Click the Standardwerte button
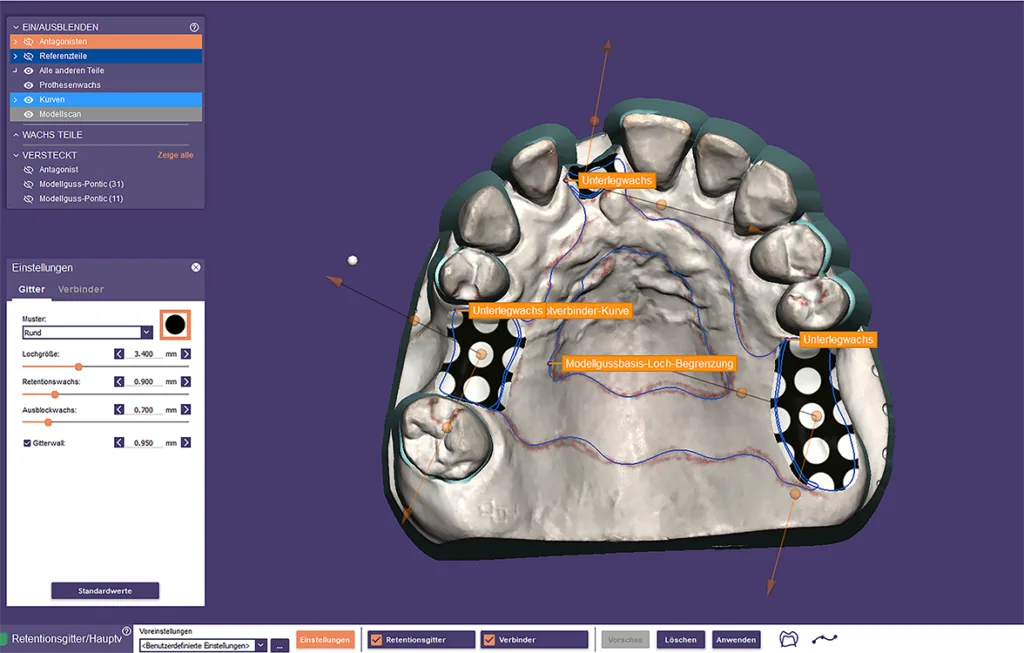Image resolution: width=1024 pixels, height=653 pixels. tap(105, 591)
